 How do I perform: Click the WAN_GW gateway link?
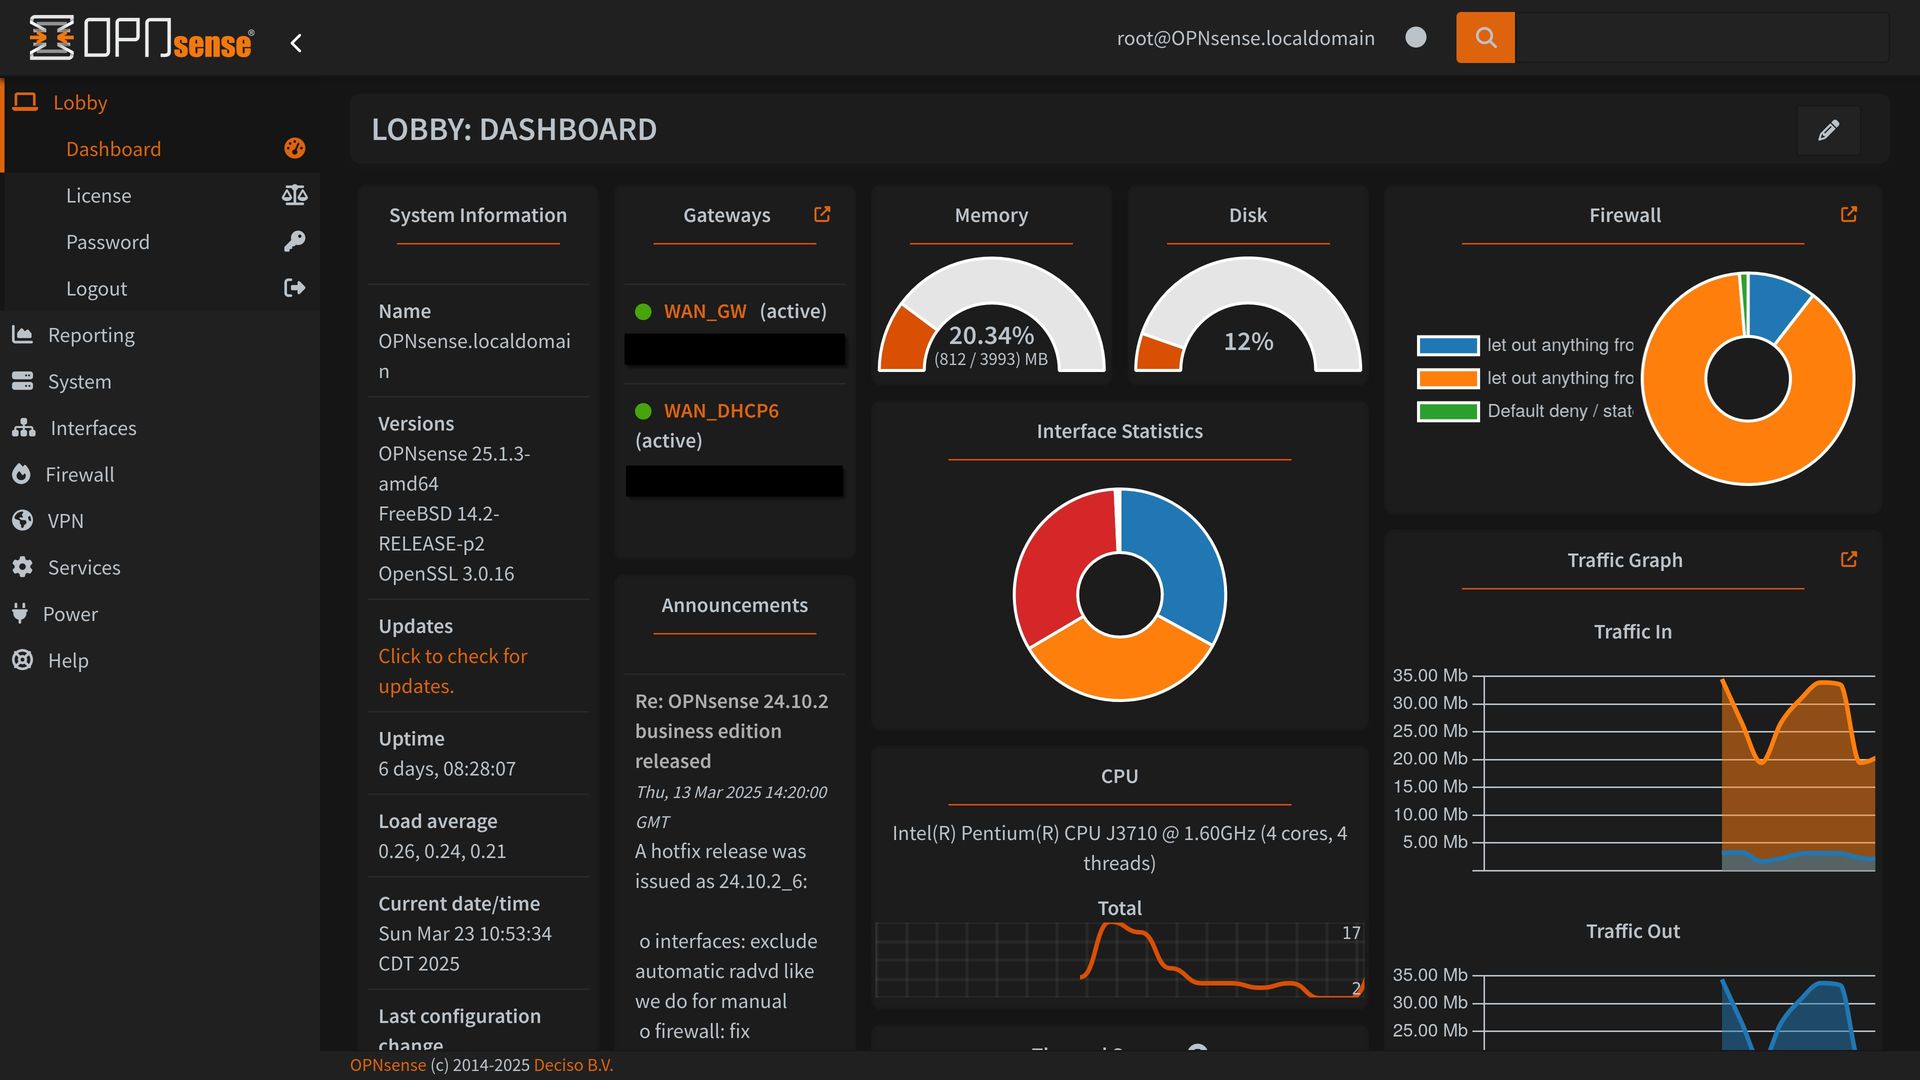pyautogui.click(x=705, y=311)
